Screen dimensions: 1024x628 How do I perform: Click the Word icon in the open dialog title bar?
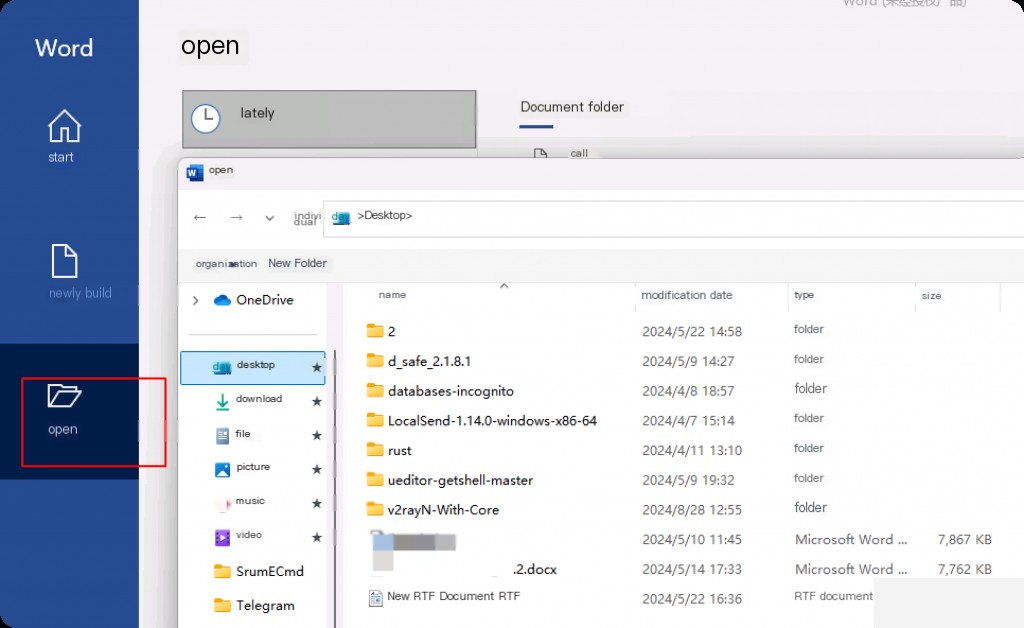pos(195,172)
